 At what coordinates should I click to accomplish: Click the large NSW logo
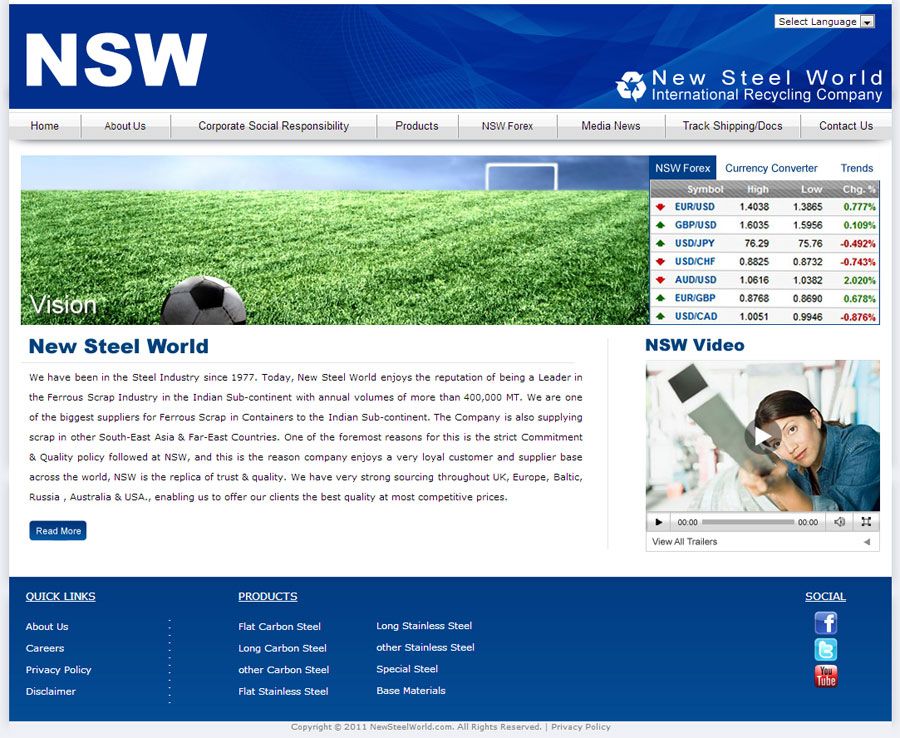117,59
